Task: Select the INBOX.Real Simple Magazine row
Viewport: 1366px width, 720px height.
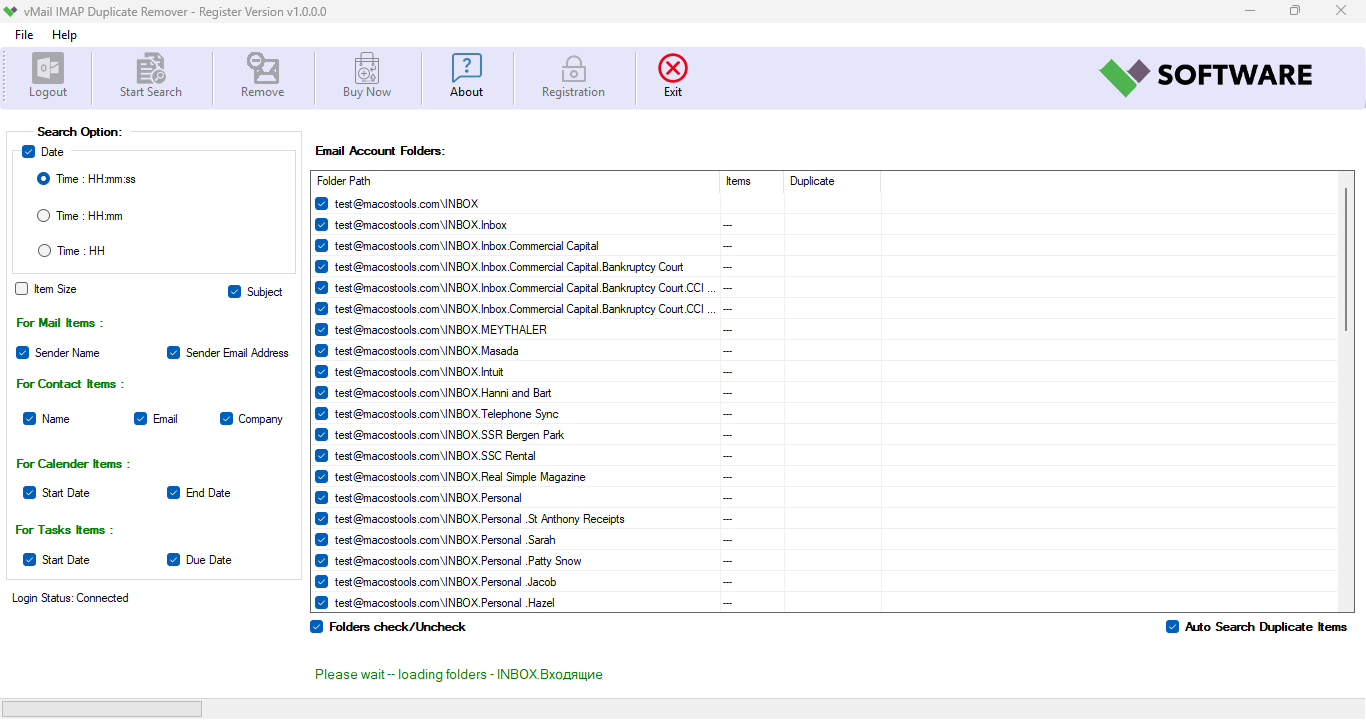Action: tap(824, 477)
